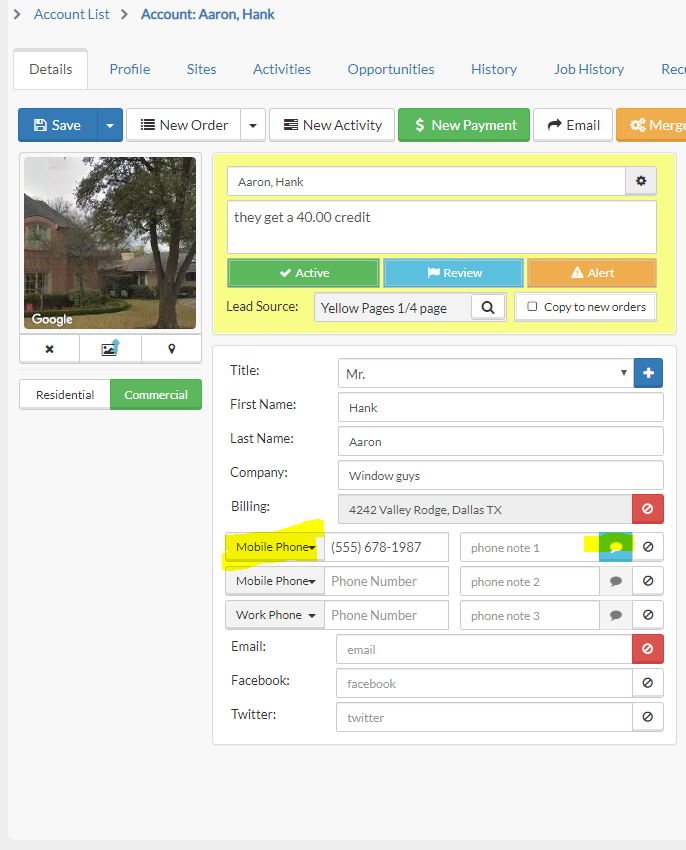The height and width of the screenshot is (850, 686).
Task: Click the search icon next to Lead Source
Action: click(488, 308)
